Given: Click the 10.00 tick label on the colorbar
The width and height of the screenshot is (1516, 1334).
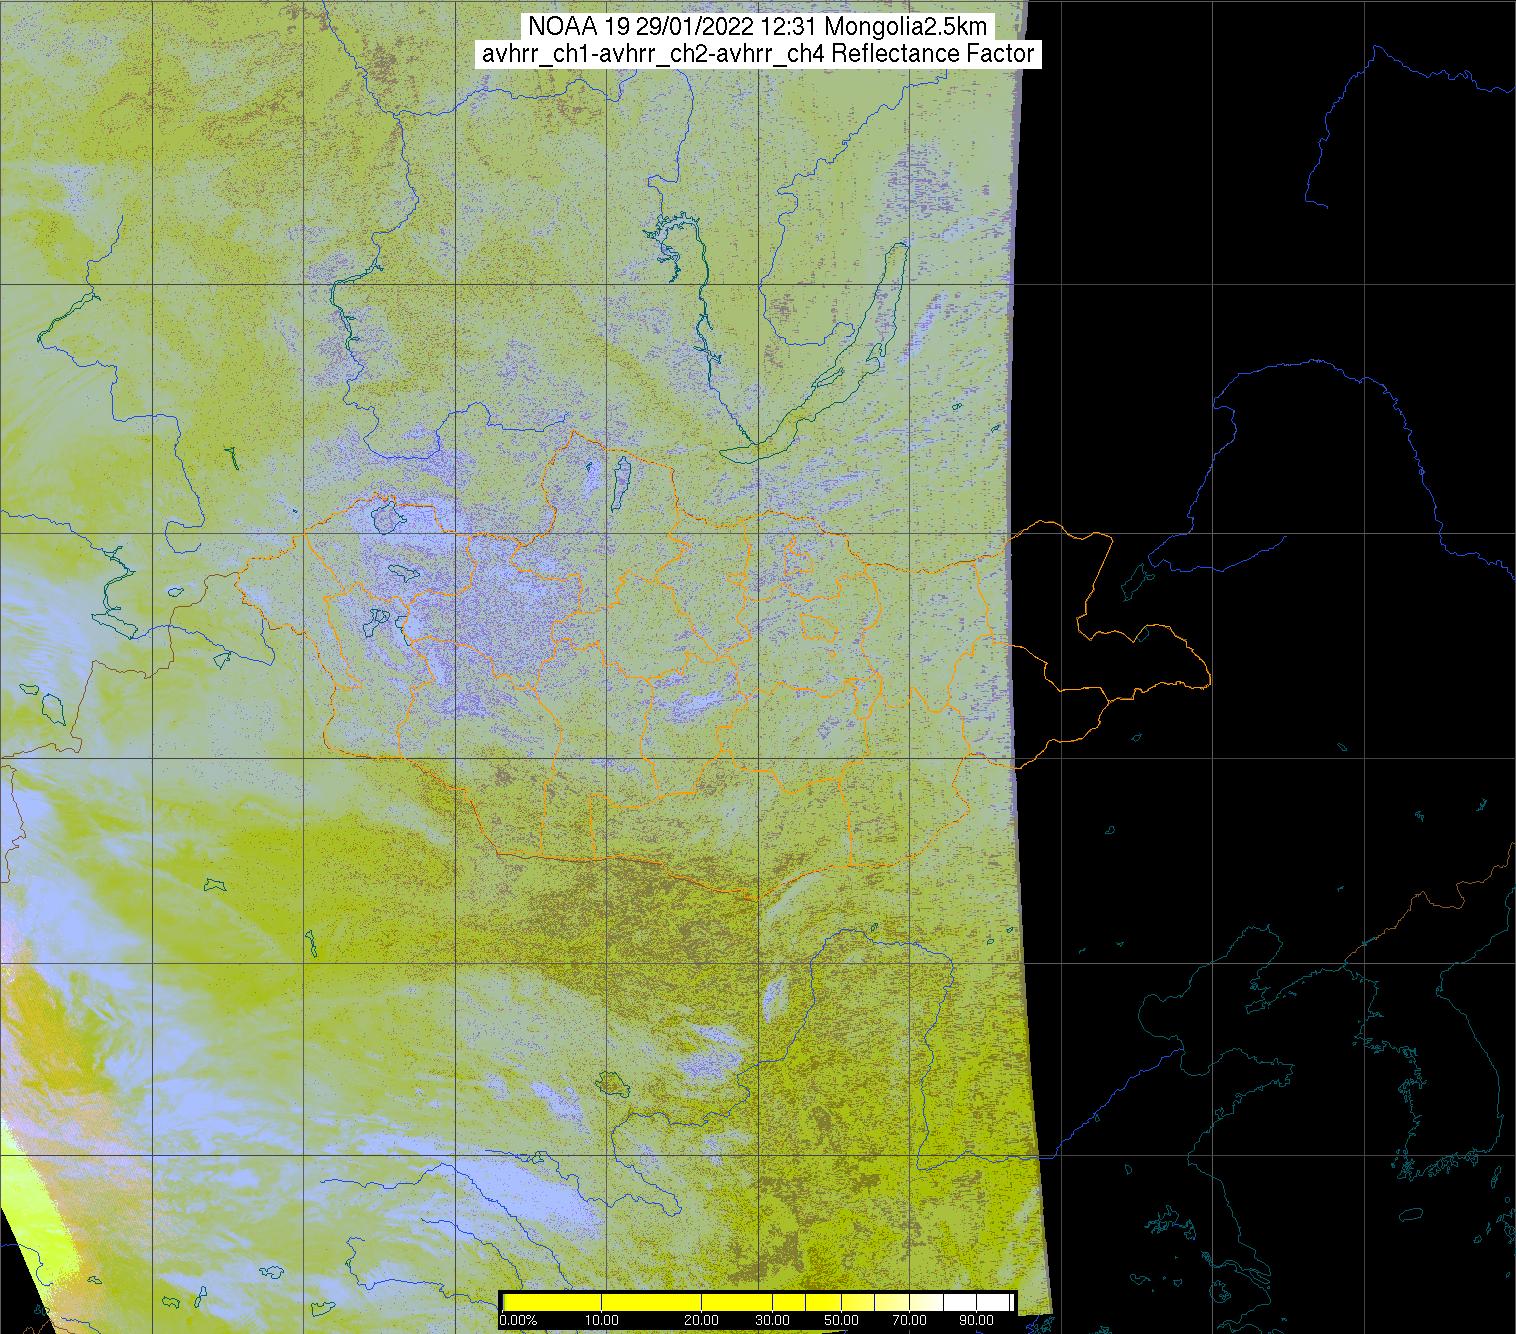Looking at the screenshot, I should (x=600, y=1321).
